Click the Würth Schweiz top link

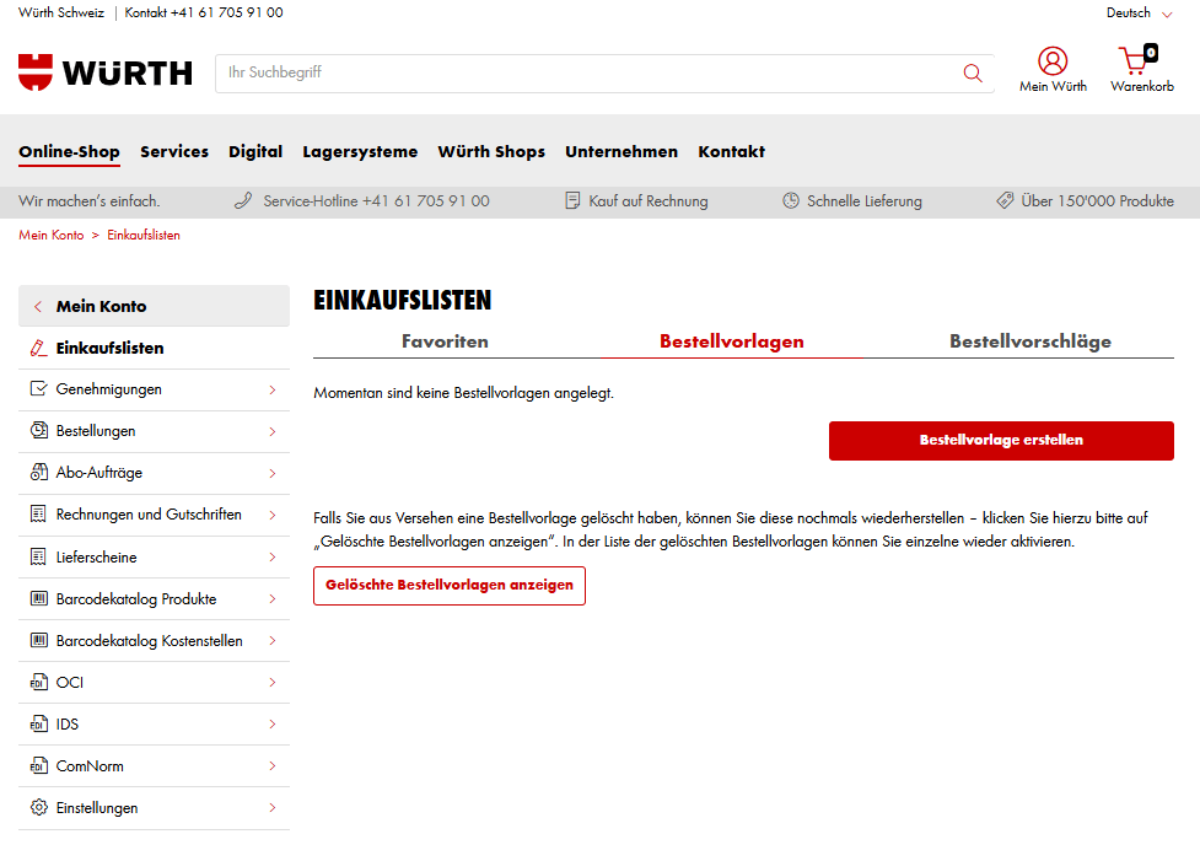61,13
